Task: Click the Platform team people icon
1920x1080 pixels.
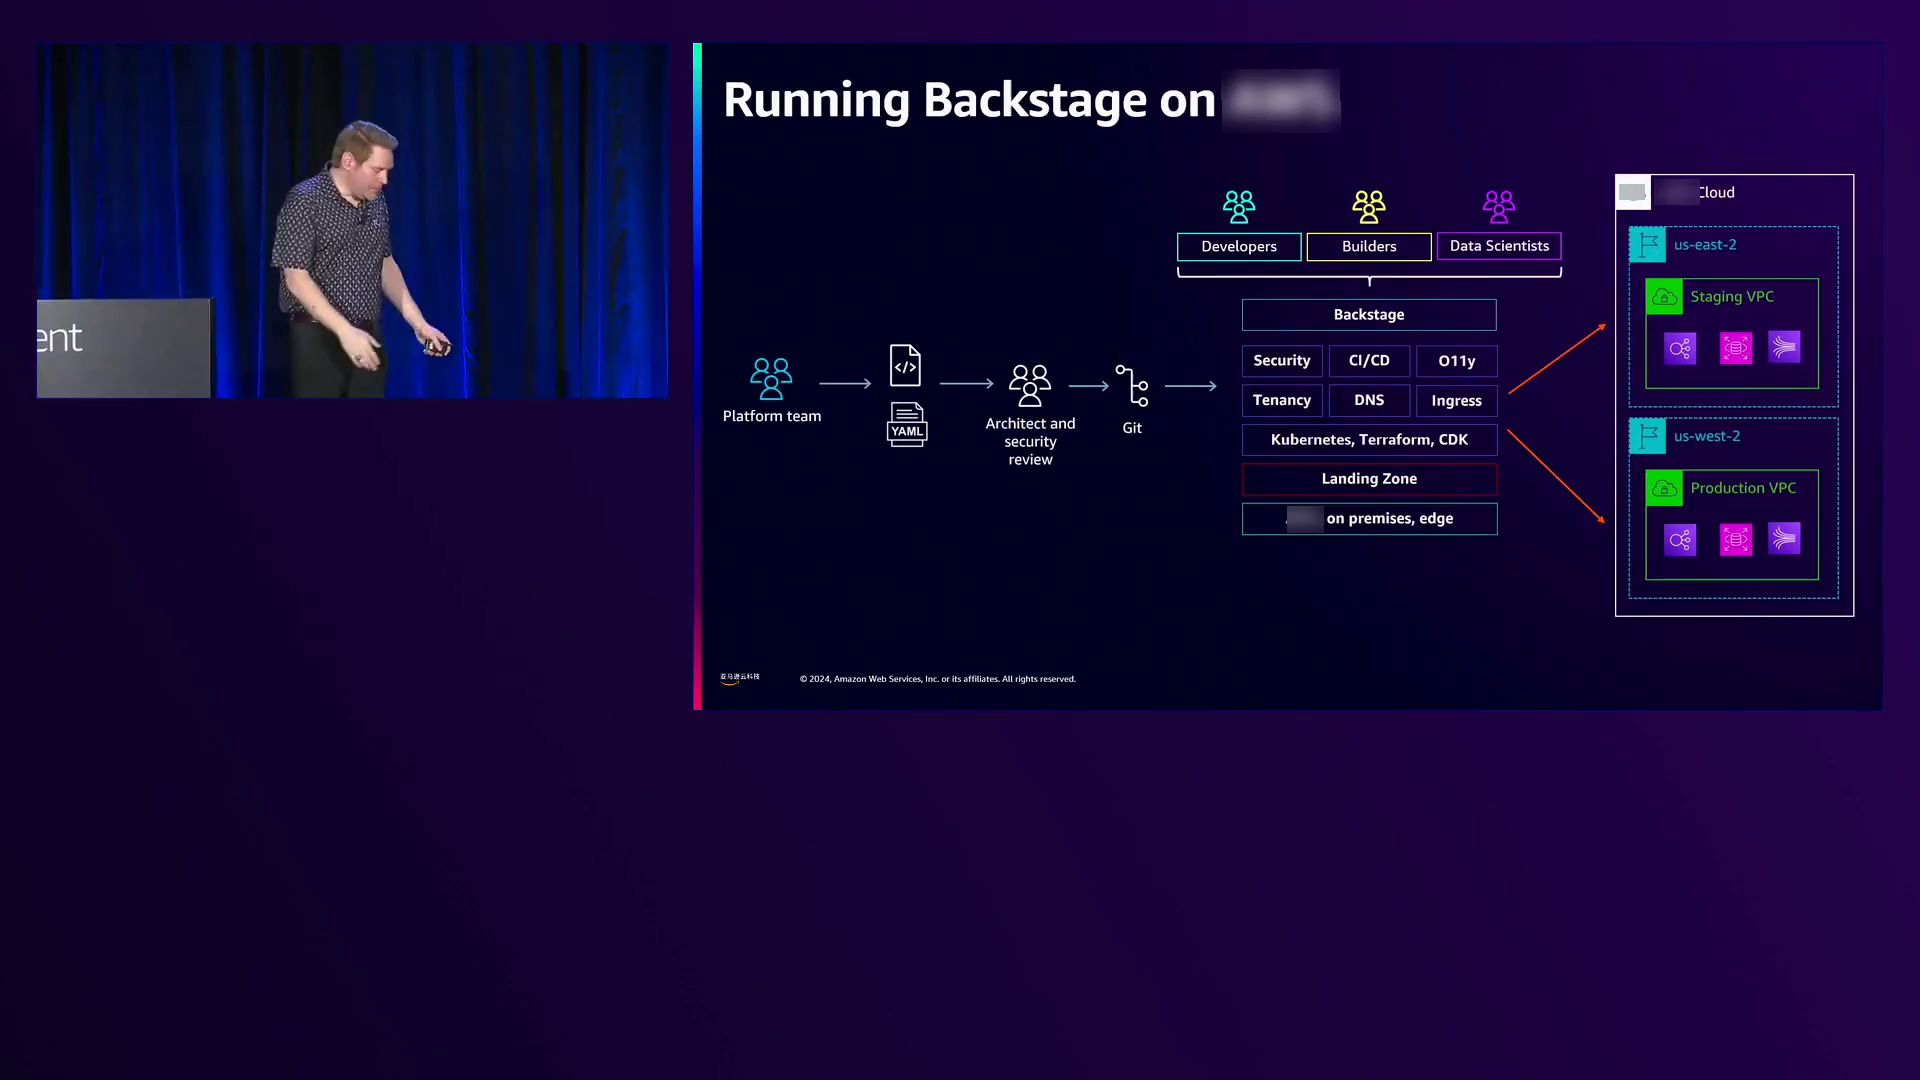Action: pos(771,379)
